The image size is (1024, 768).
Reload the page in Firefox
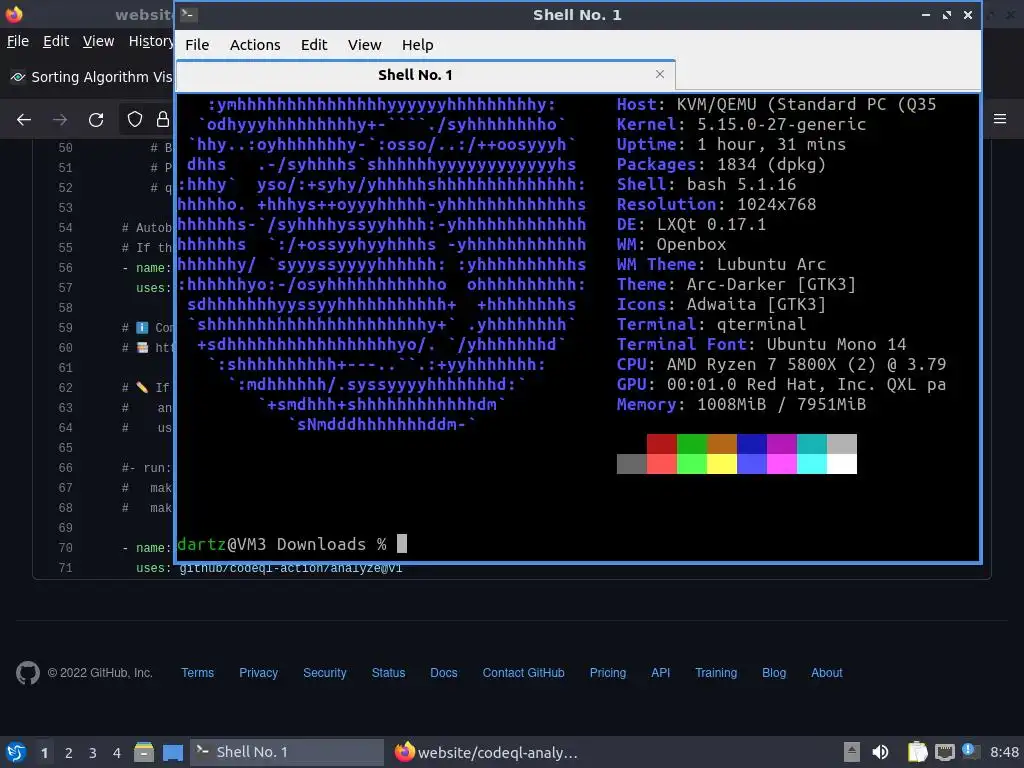pos(96,120)
